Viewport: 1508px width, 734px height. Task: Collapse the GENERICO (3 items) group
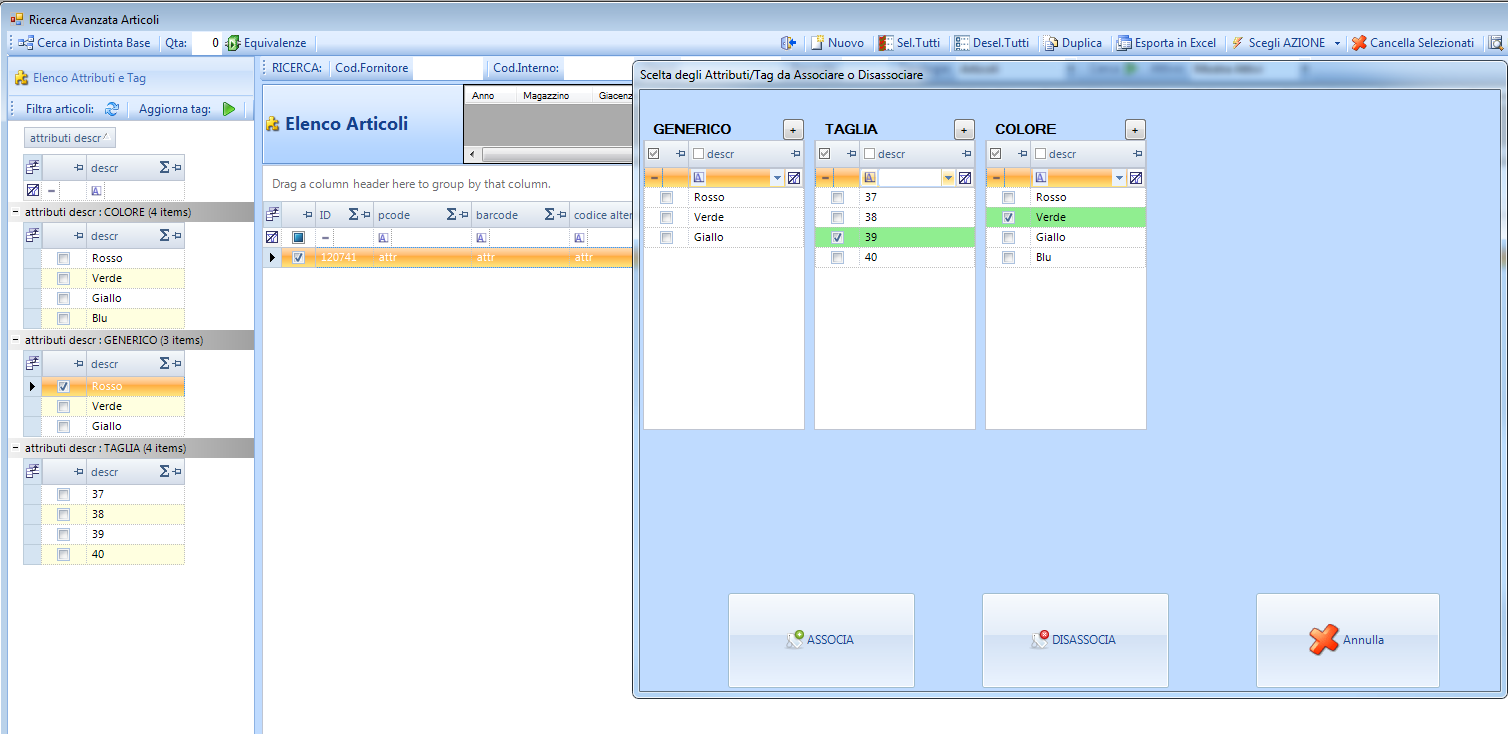[x=15, y=340]
